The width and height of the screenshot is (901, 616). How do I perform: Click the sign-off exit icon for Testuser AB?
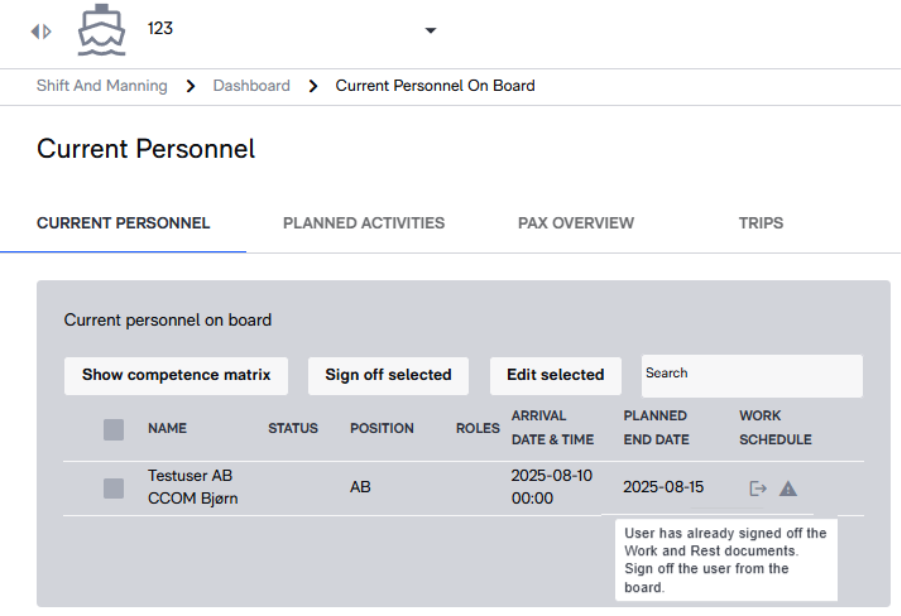point(758,488)
